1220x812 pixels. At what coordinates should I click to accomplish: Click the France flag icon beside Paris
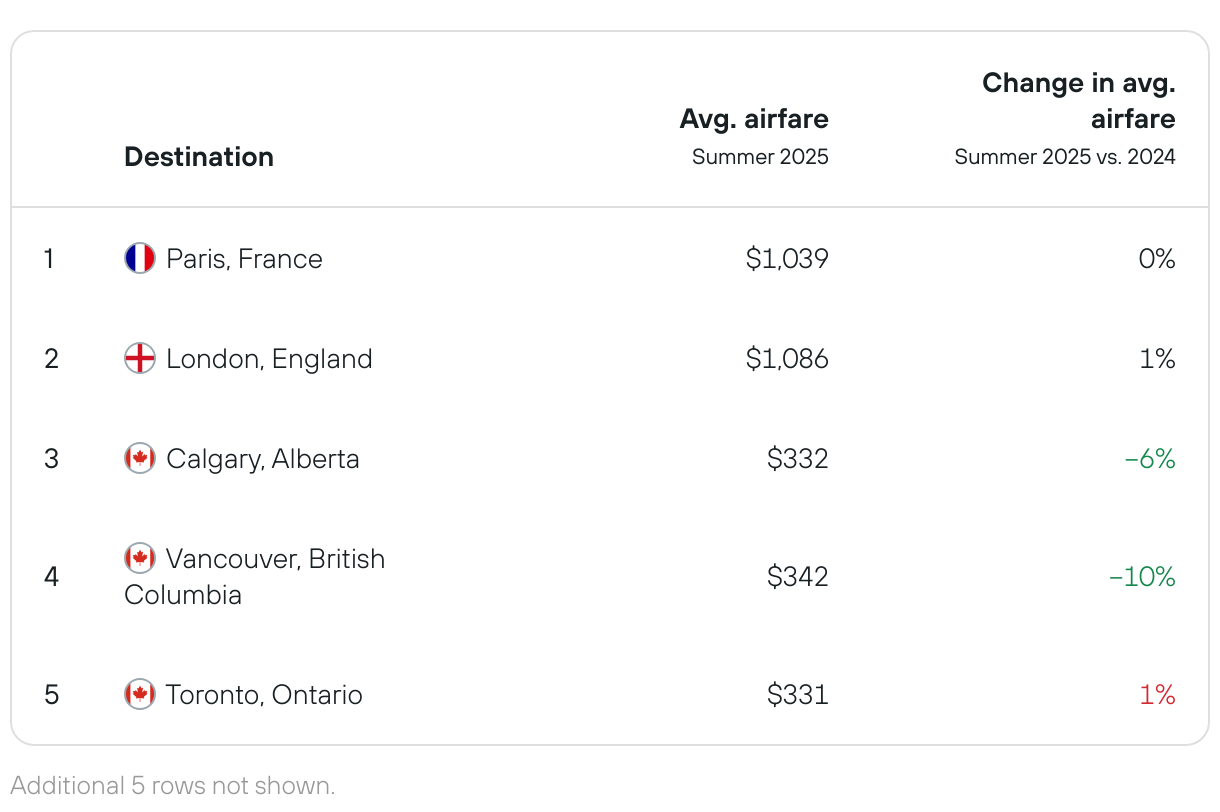pyautogui.click(x=140, y=259)
